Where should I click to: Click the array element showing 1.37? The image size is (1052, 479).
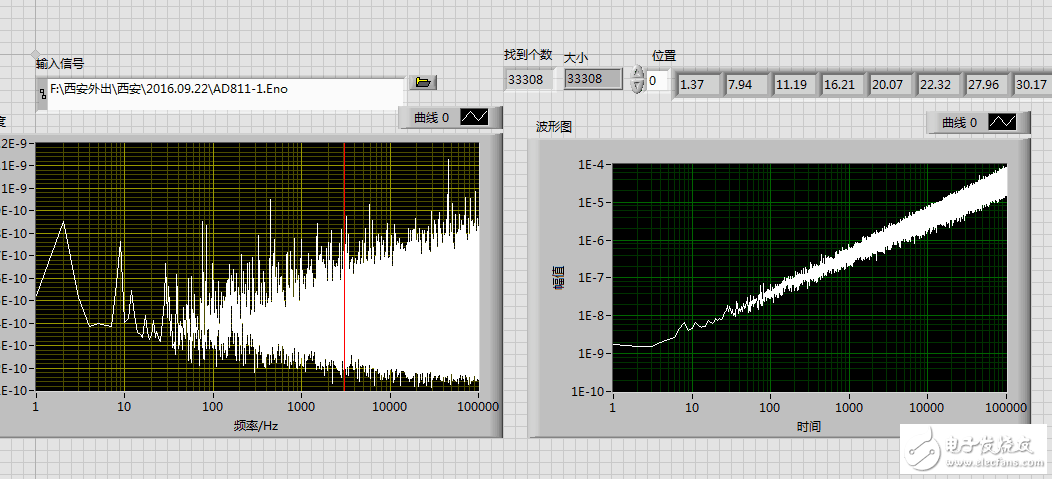698,84
